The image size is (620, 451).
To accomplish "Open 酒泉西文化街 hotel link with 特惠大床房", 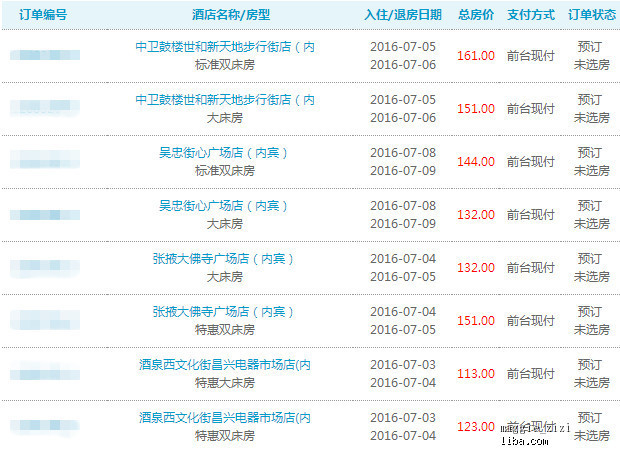I will point(224,365).
